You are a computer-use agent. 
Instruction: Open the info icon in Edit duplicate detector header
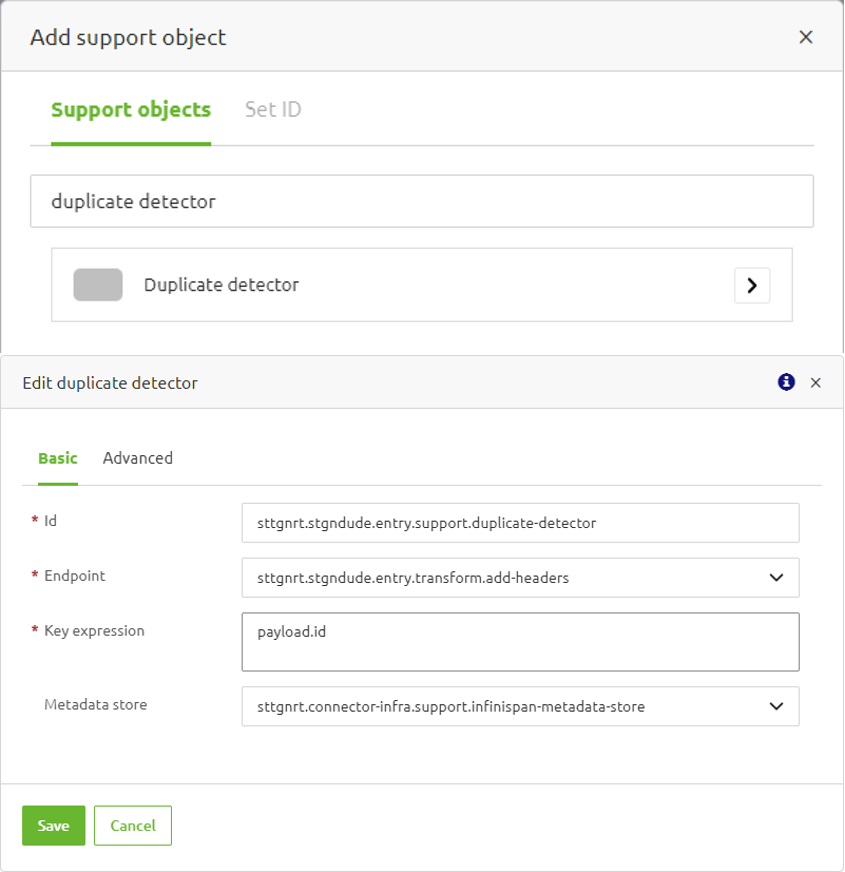tap(784, 382)
